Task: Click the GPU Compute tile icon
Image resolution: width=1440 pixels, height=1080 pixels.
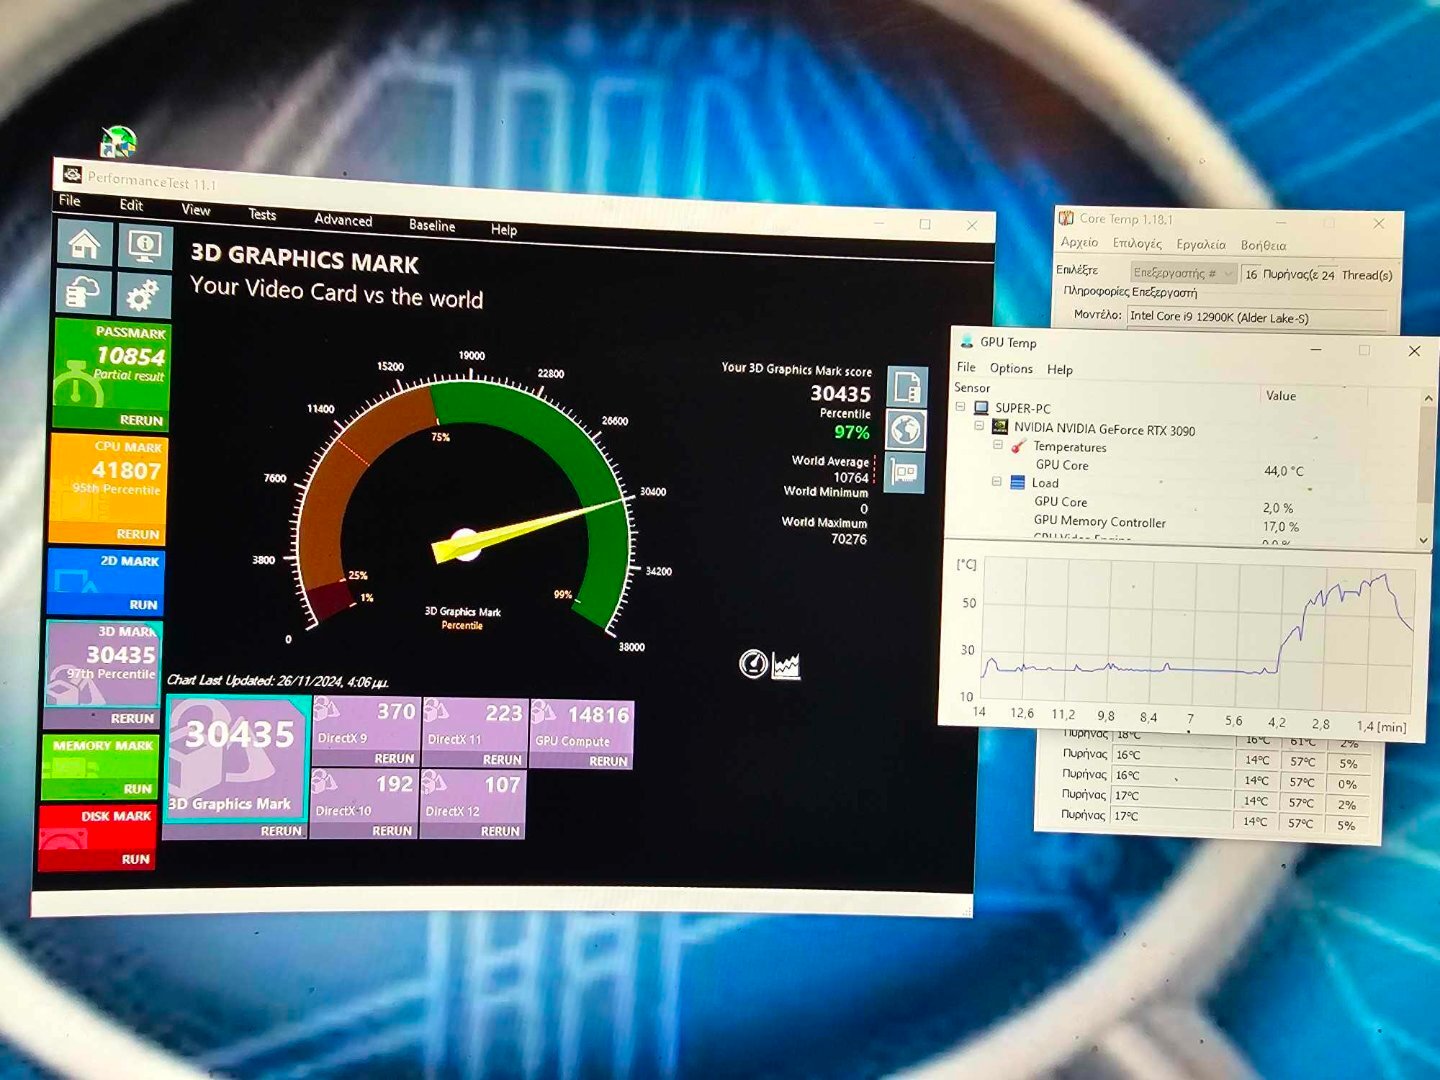Action: 544,711
